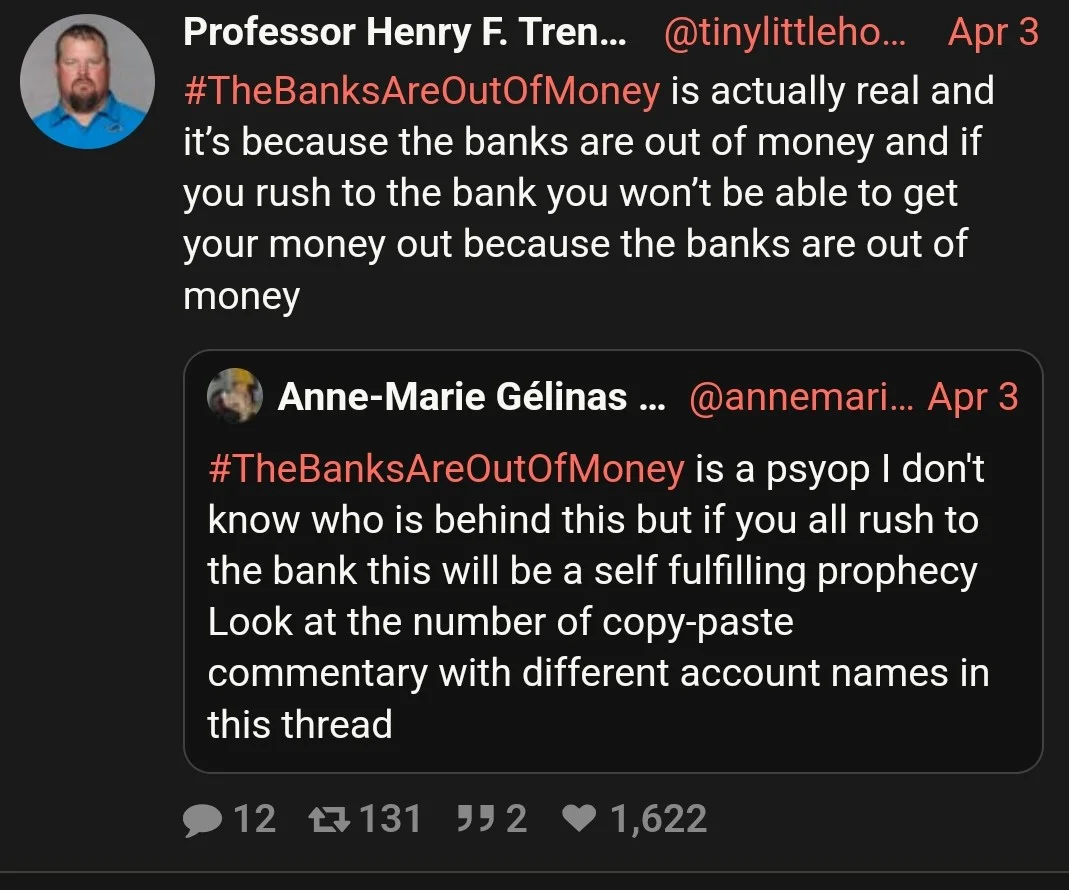Click the reply speech bubble icon

(203, 820)
